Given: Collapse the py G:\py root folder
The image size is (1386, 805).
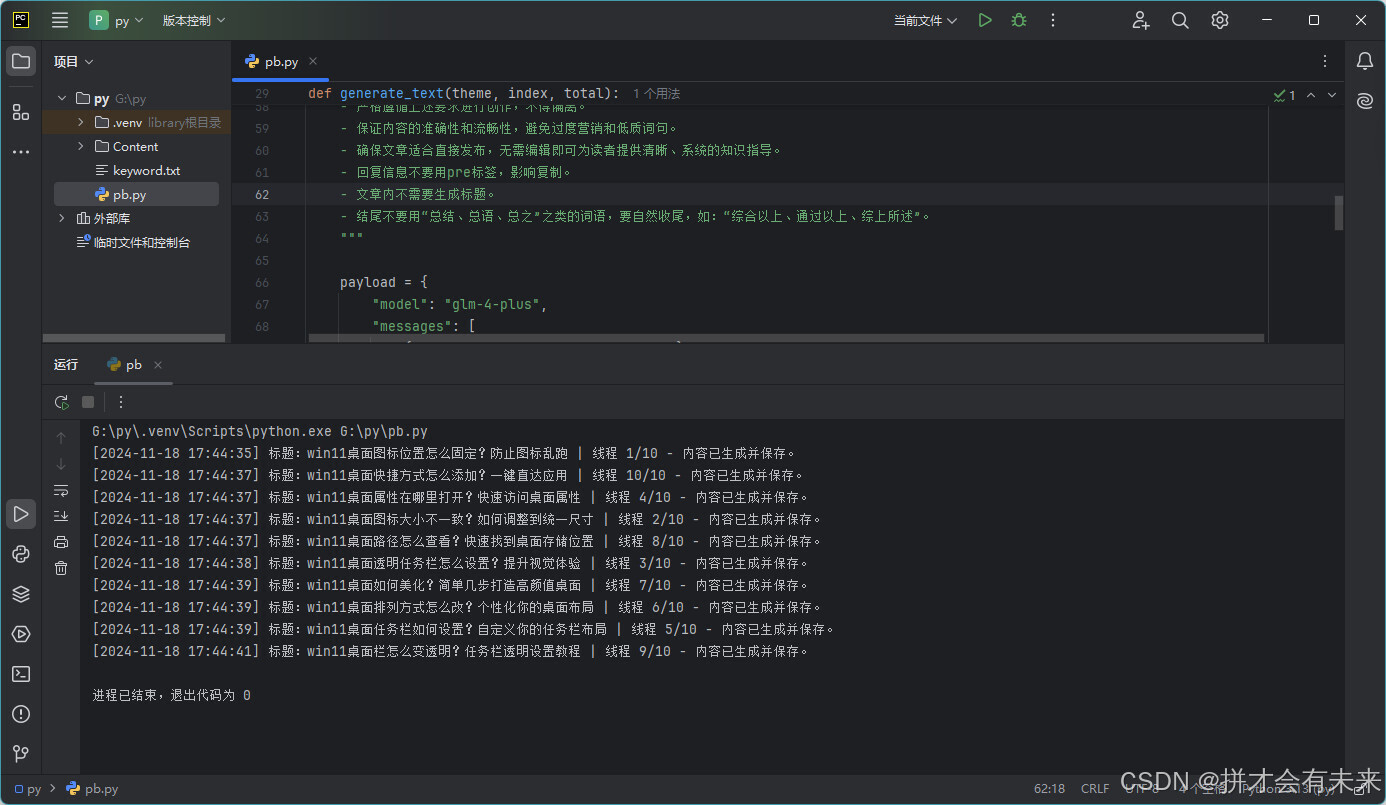Looking at the screenshot, I should coord(61,99).
